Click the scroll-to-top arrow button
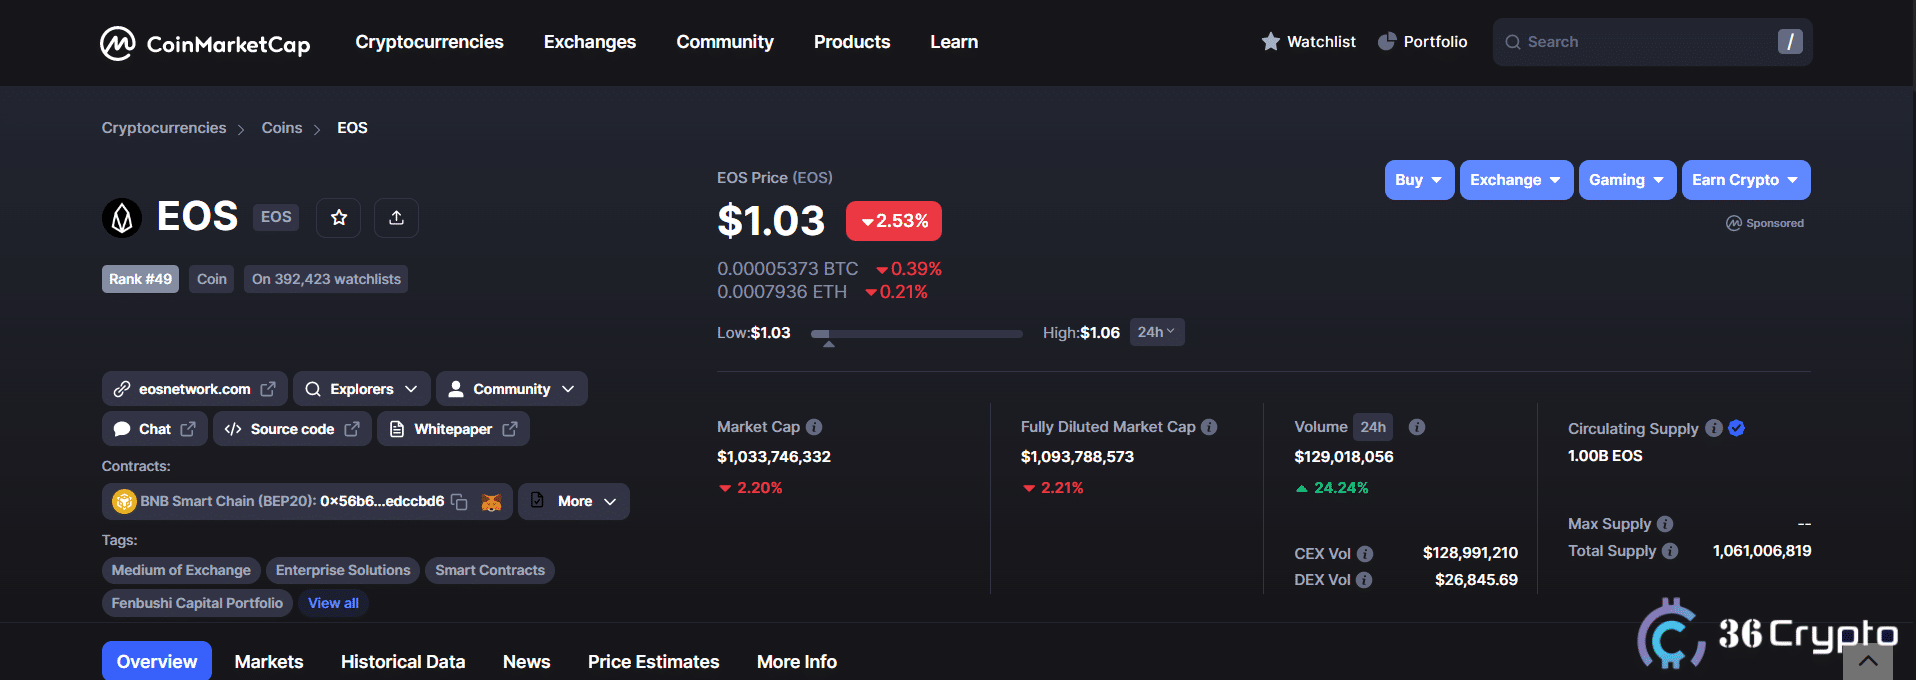Viewport: 1916px width, 680px height. click(x=1868, y=661)
